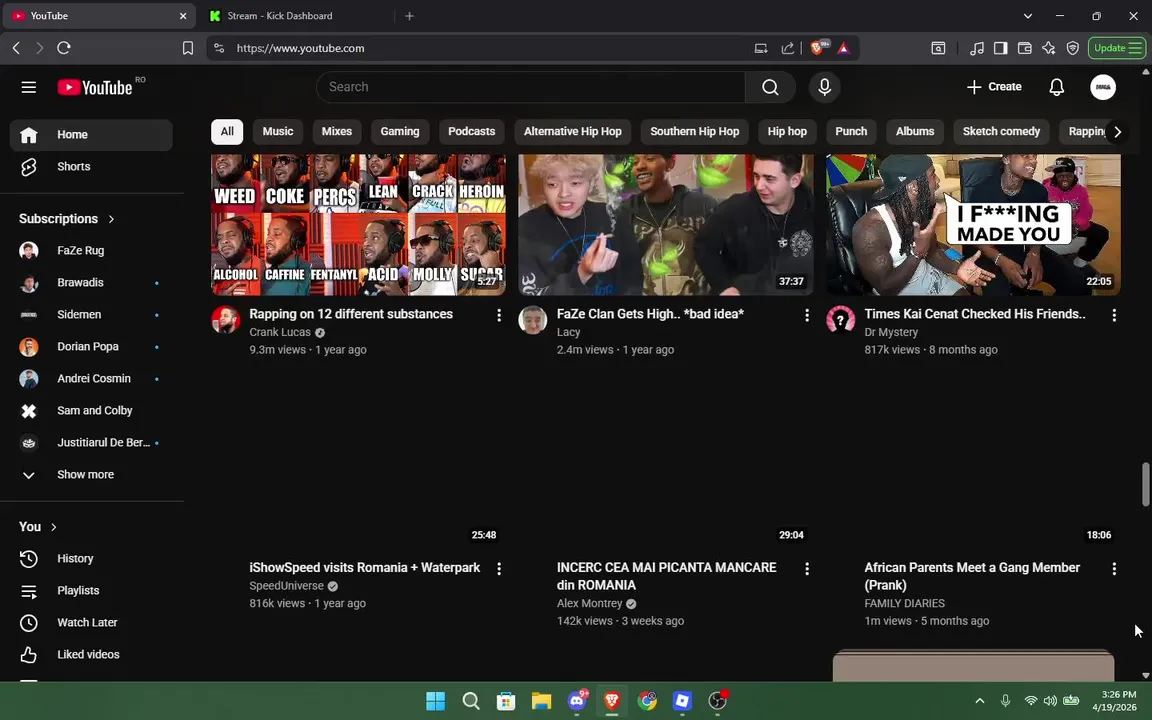The width and height of the screenshot is (1152, 720).
Task: Select the Alternative Hip Hop chip
Action: (572, 132)
